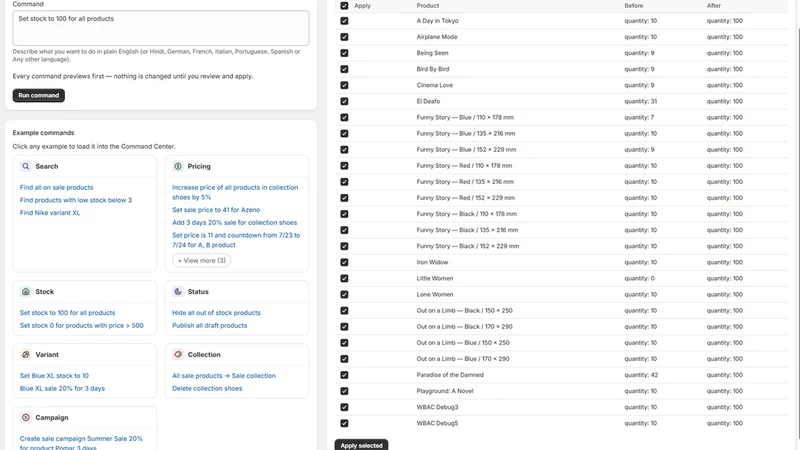Uncheck the Cinema Love row checkbox
The height and width of the screenshot is (450, 800).
[344, 85]
